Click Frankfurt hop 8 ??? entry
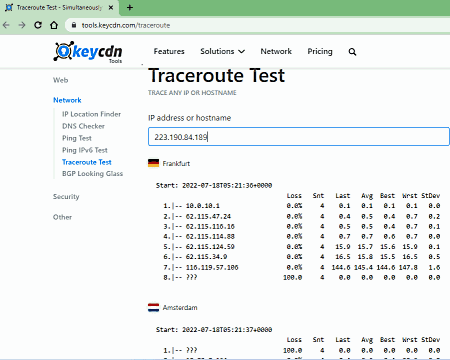 click(191, 277)
